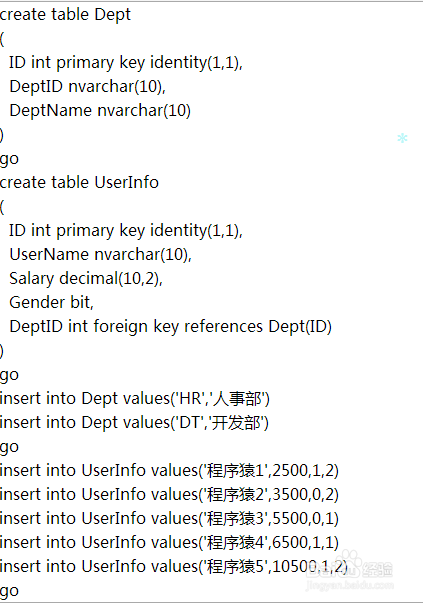Click the foreign key references Dept(ID) line
The width and height of the screenshot is (423, 603).
[x=170, y=327]
